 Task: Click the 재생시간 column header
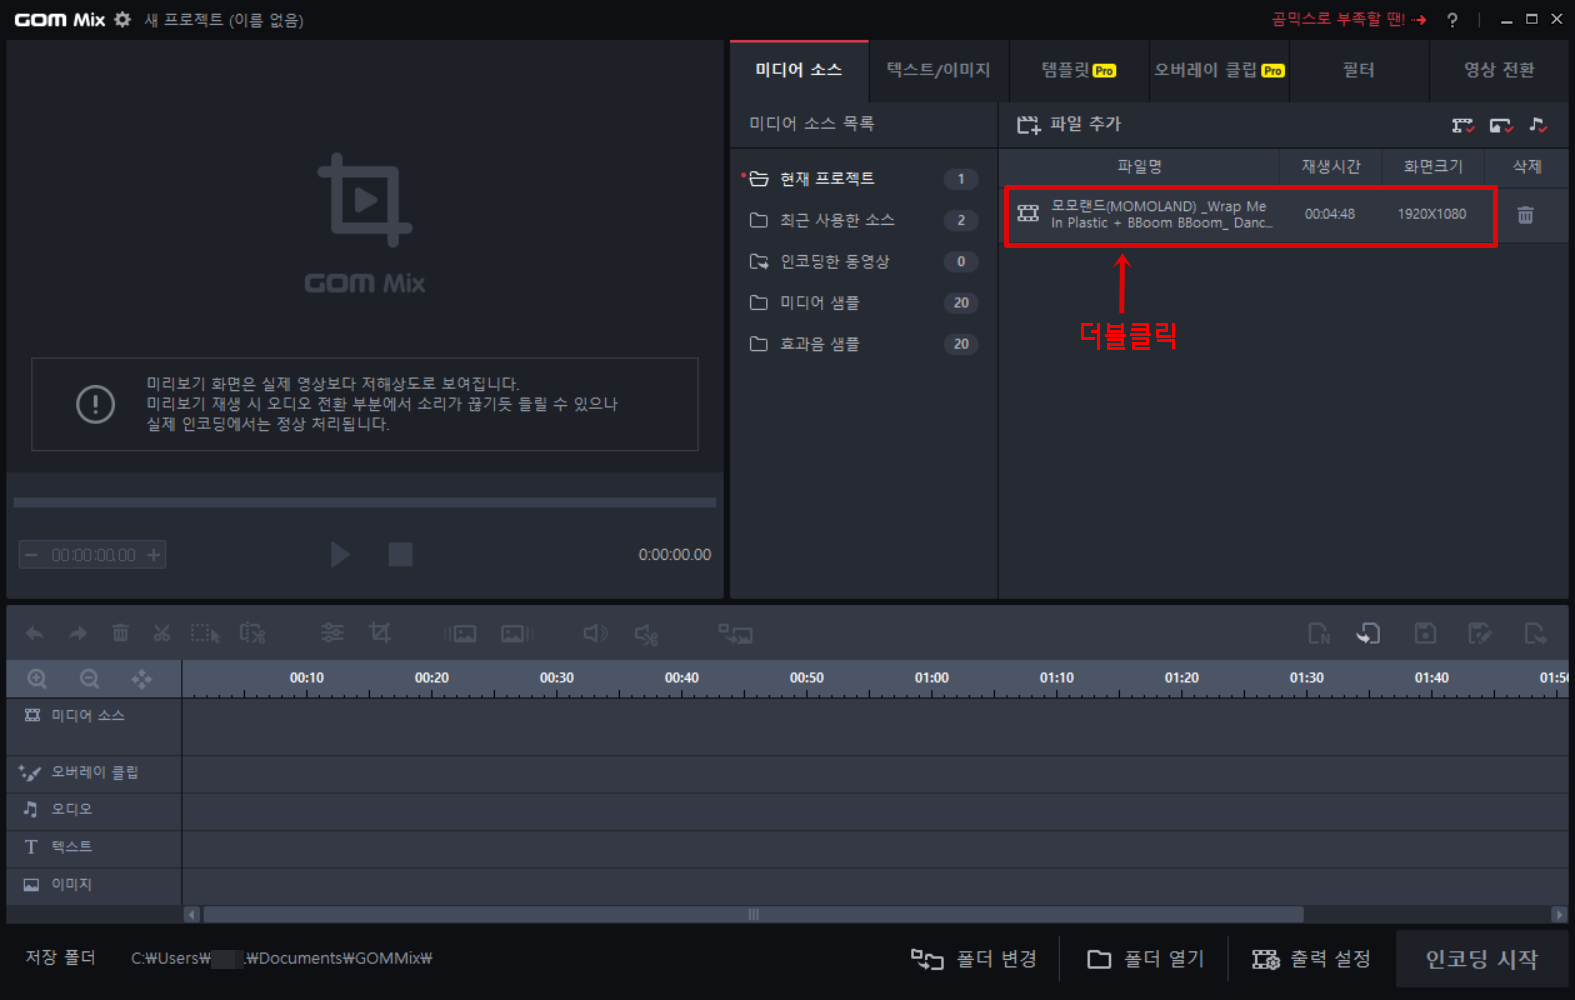point(1331,167)
